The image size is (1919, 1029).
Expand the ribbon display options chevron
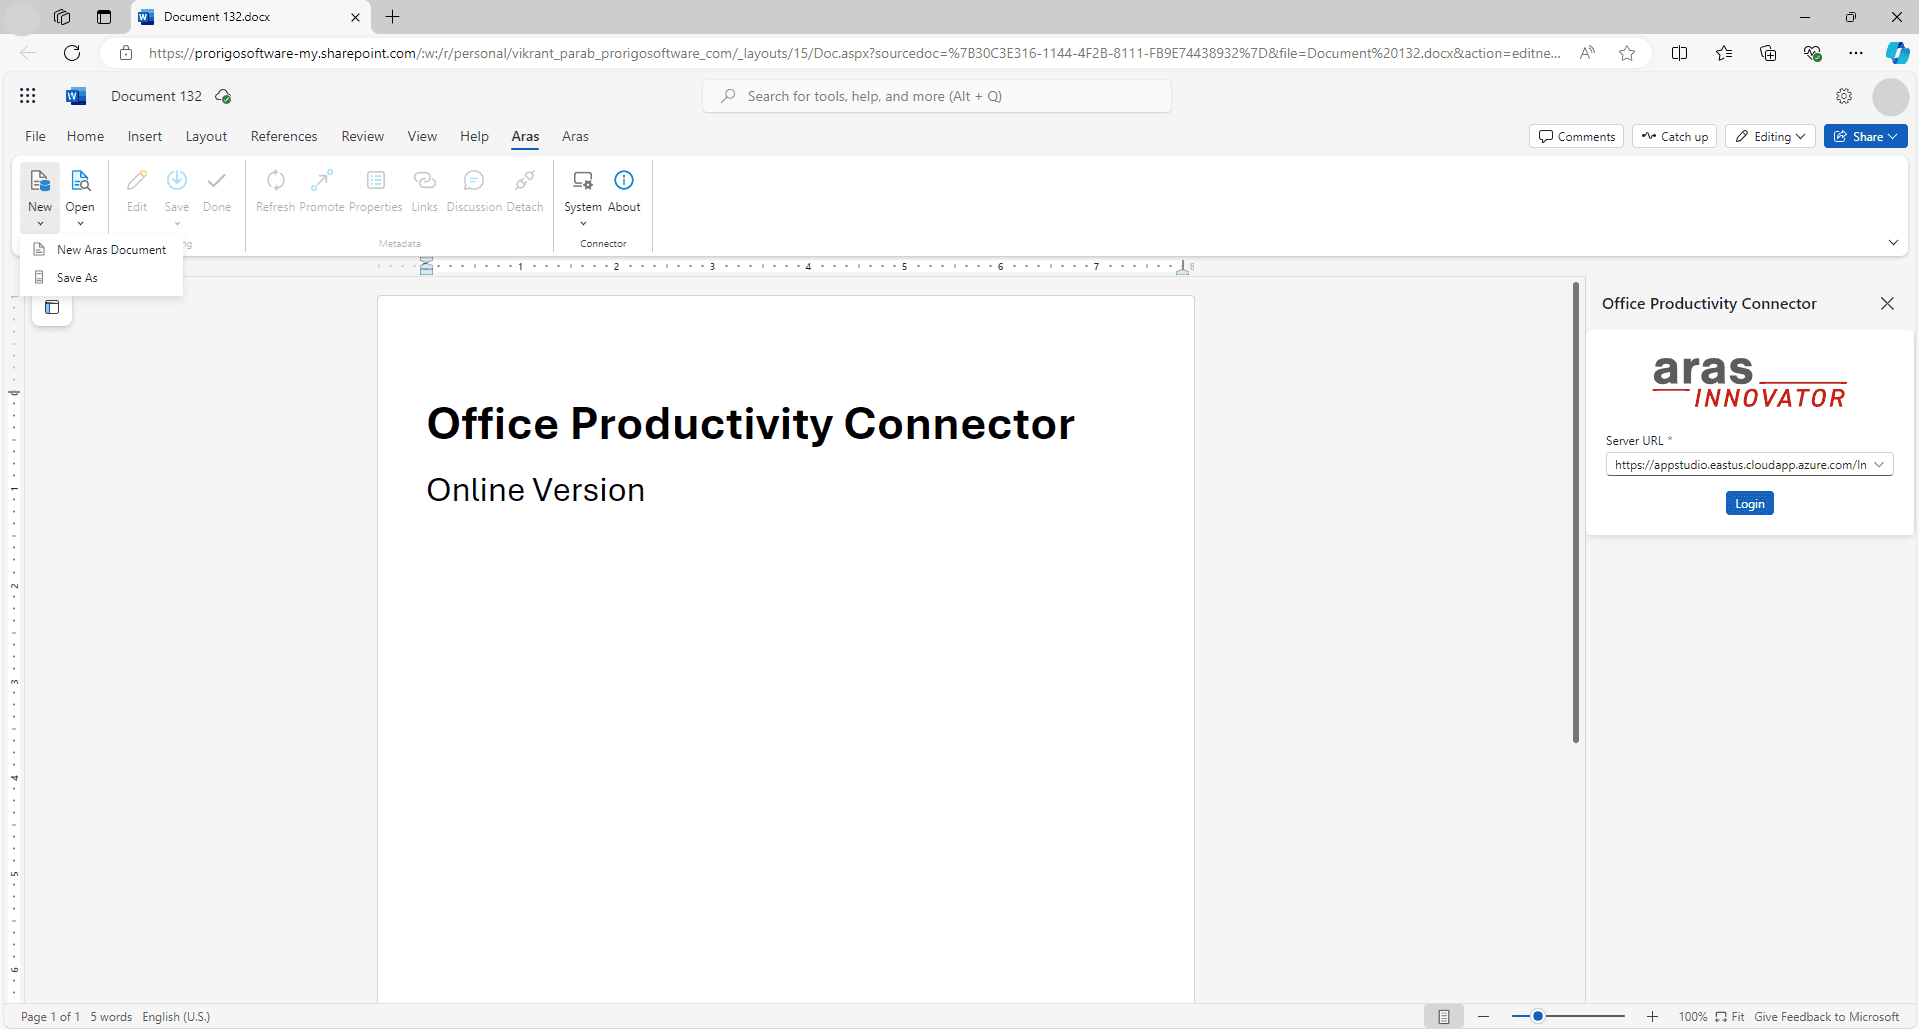click(x=1893, y=243)
